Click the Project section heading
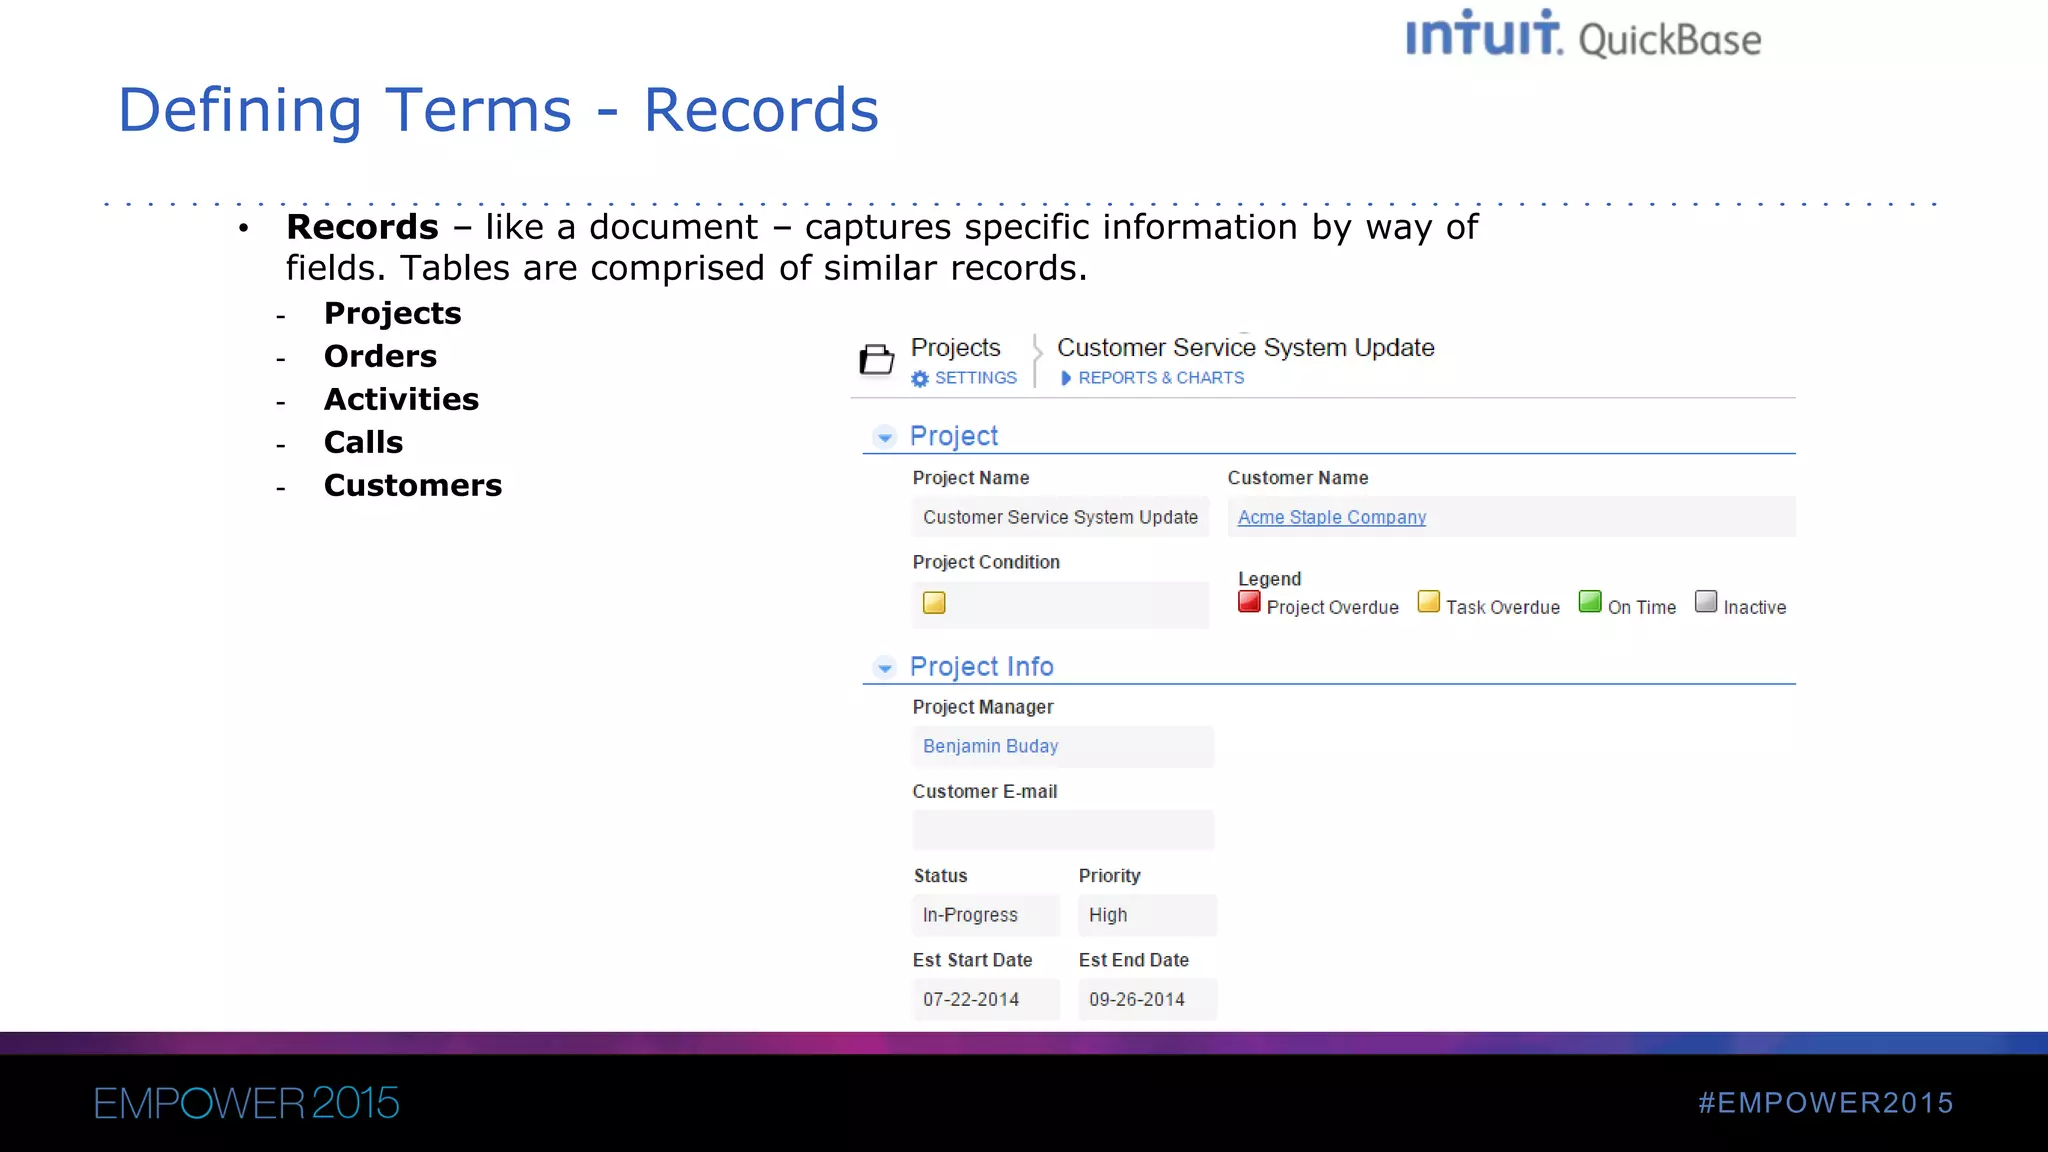Image resolution: width=2048 pixels, height=1152 pixels. (x=954, y=436)
